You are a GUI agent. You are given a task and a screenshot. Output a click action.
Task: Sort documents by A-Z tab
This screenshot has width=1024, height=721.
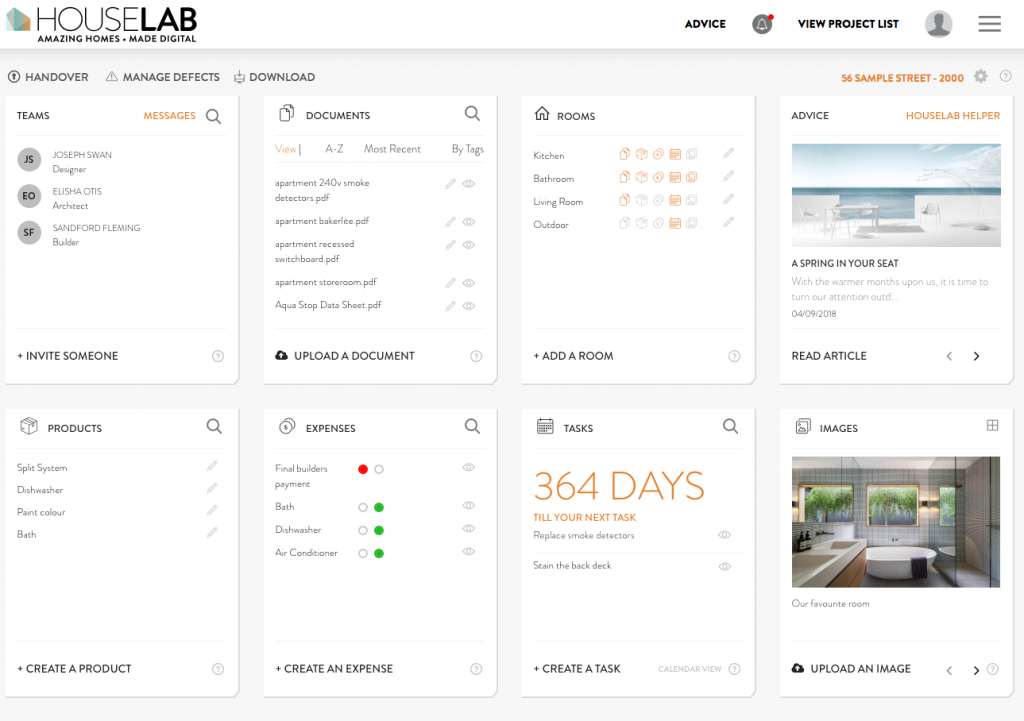(334, 149)
